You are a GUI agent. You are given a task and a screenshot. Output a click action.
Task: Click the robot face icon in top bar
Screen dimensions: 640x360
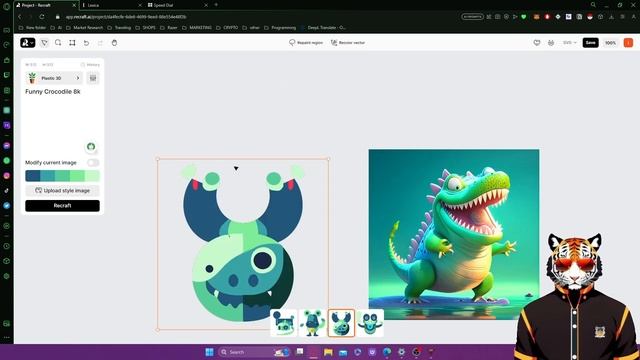coord(551,42)
